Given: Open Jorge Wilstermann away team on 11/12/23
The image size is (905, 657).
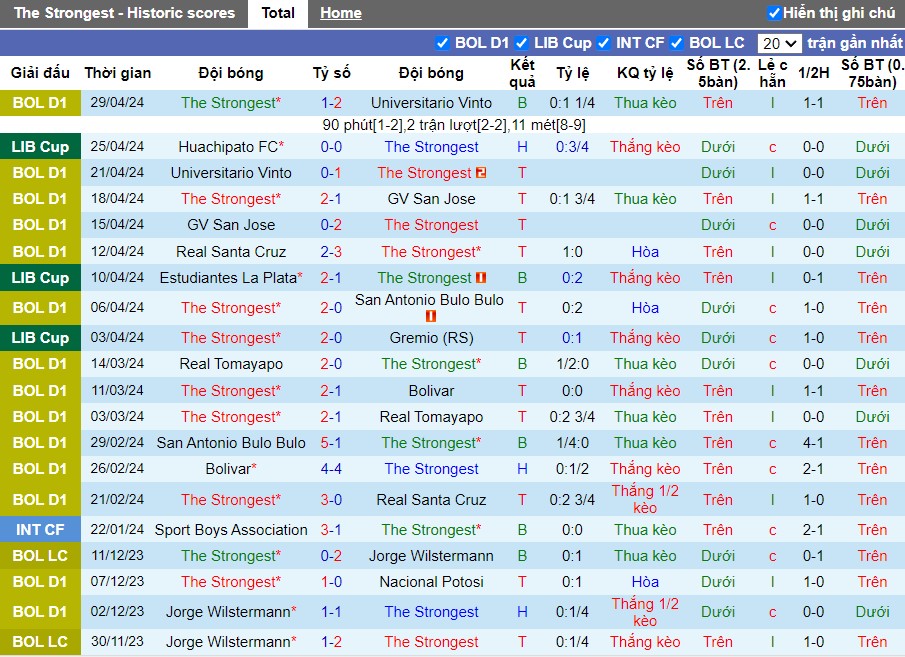Looking at the screenshot, I should (431, 556).
